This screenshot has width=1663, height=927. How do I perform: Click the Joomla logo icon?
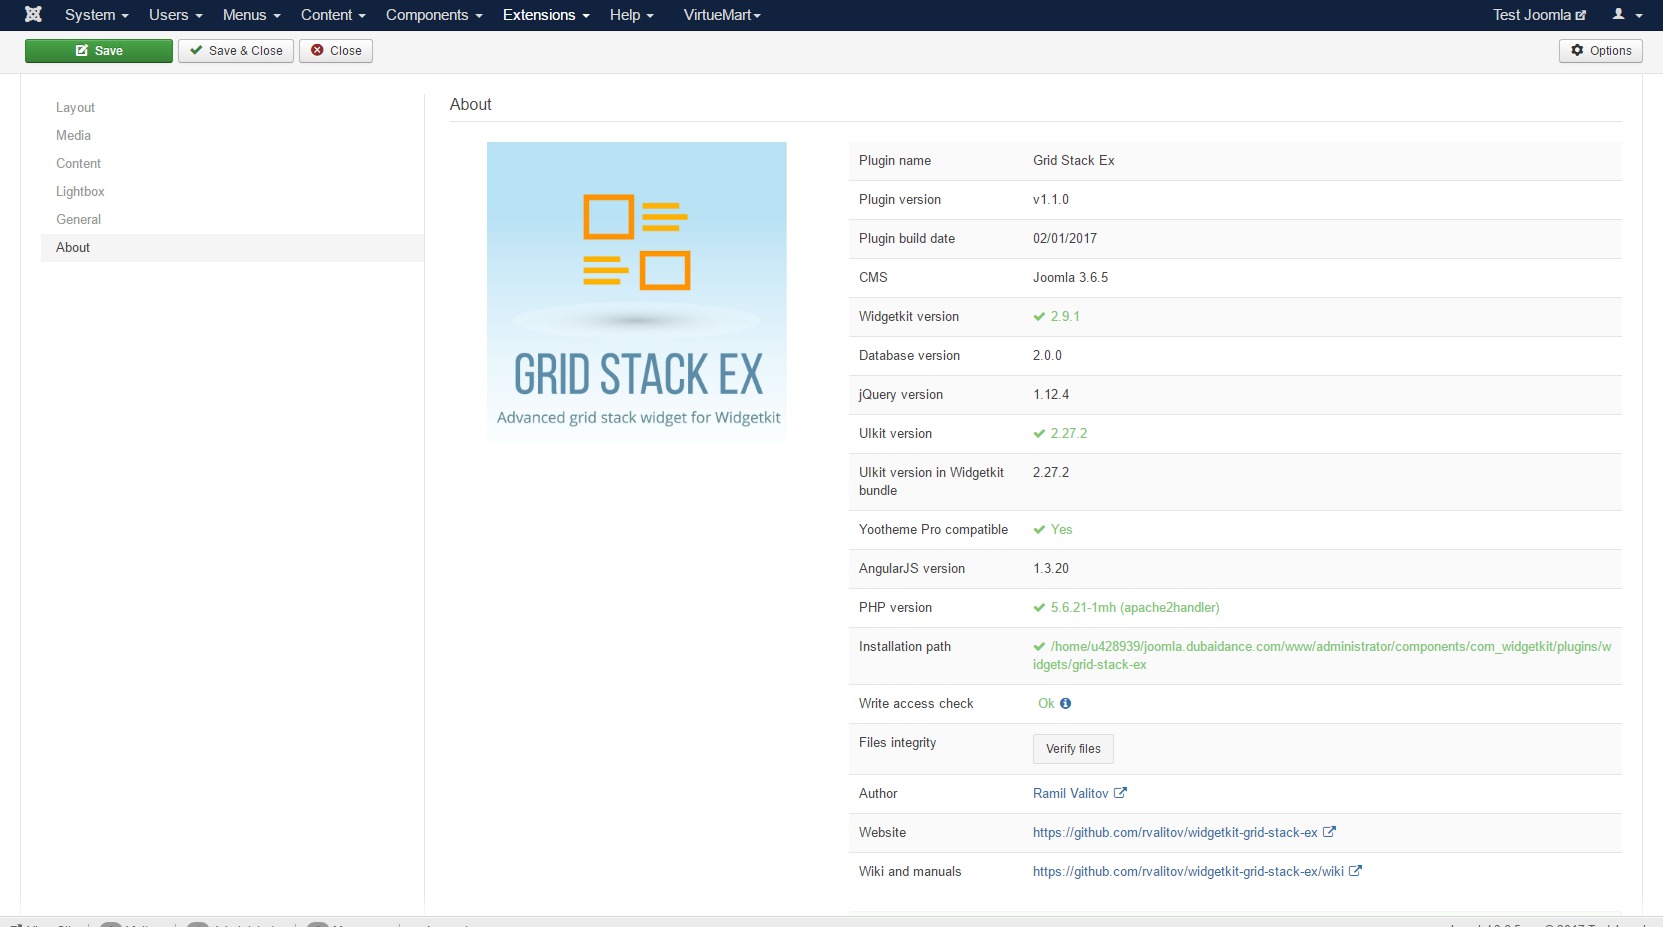(33, 15)
